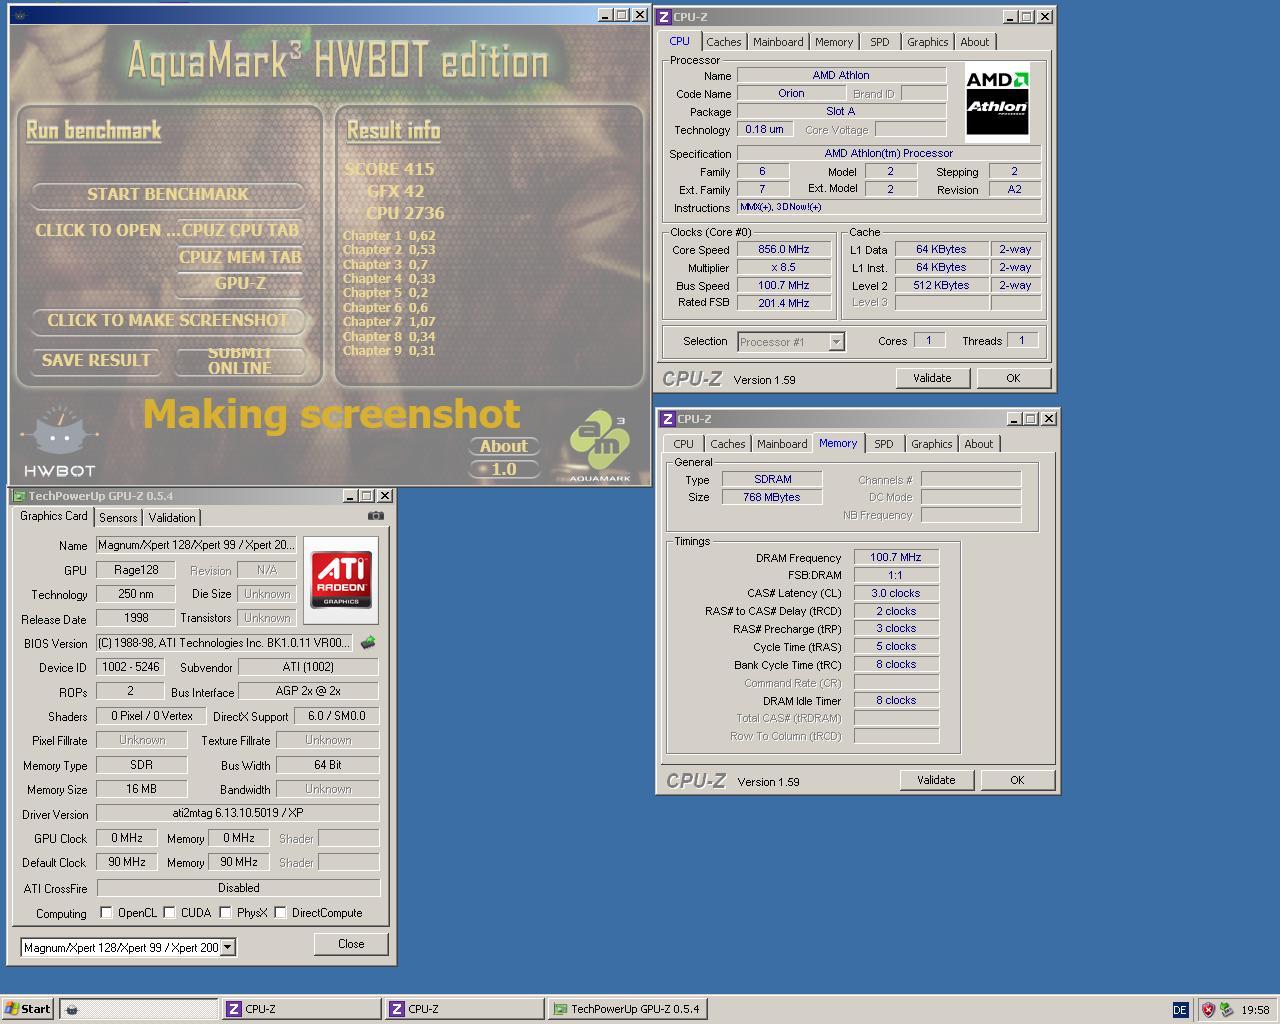Click CLICK TO MAKE SCREENSHOT button
This screenshot has height=1024, width=1280.
coord(168,320)
